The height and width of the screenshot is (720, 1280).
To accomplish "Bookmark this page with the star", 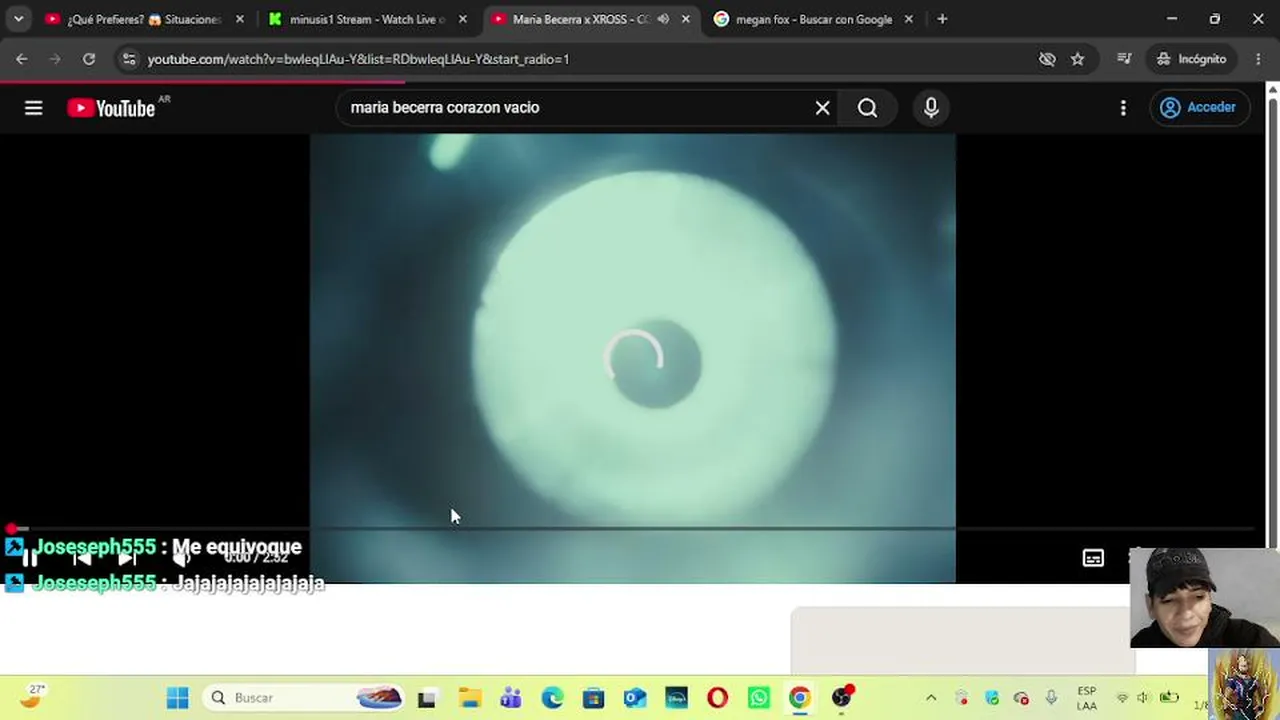I will 1077,59.
